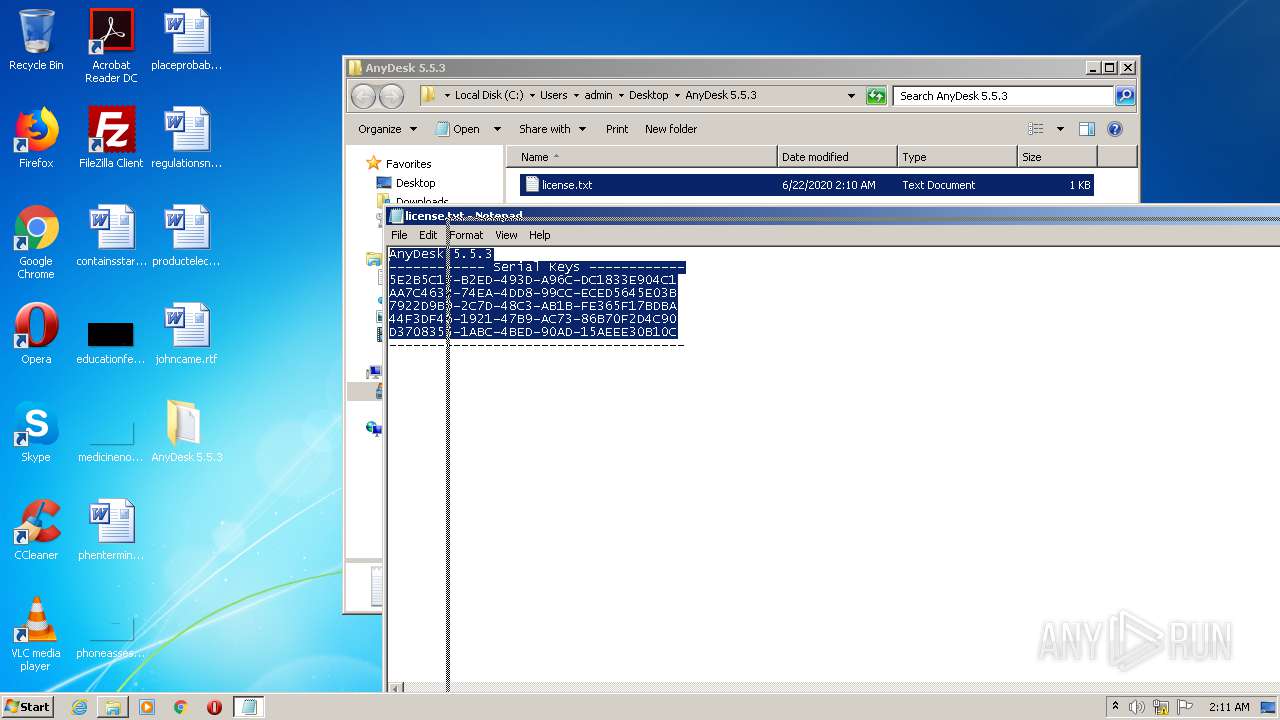Viewport: 1280px width, 720px height.
Task: Select the productelec Word document icon
Action: 186,236
